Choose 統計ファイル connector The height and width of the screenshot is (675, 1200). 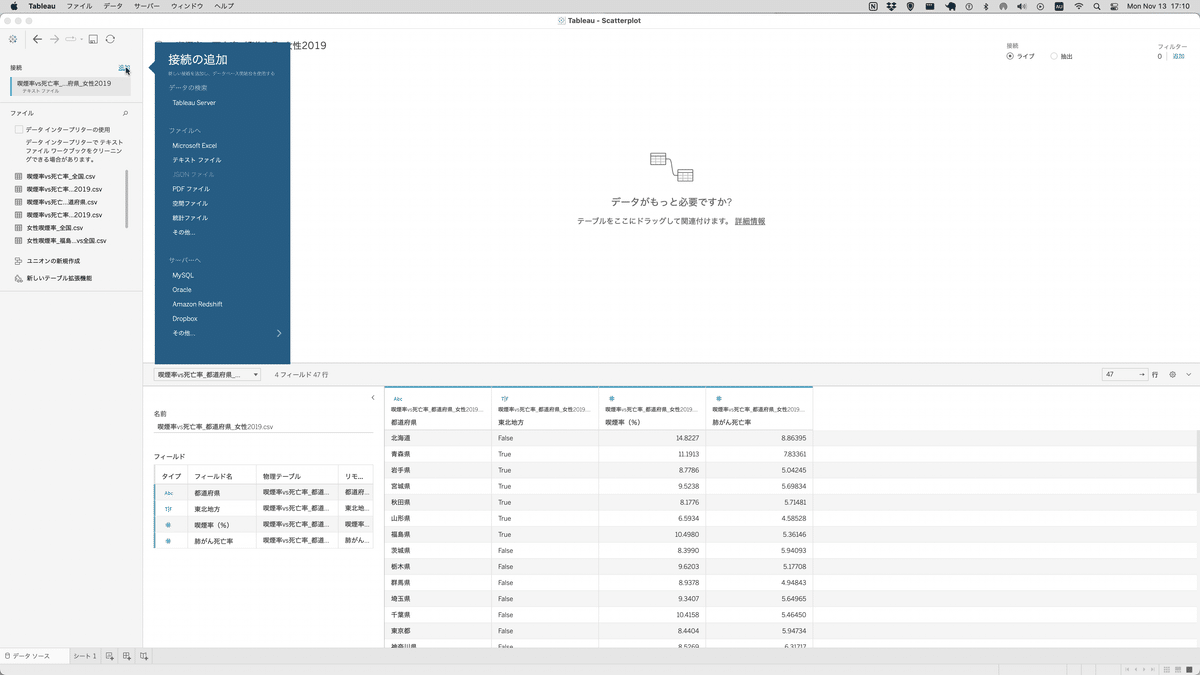(x=190, y=218)
